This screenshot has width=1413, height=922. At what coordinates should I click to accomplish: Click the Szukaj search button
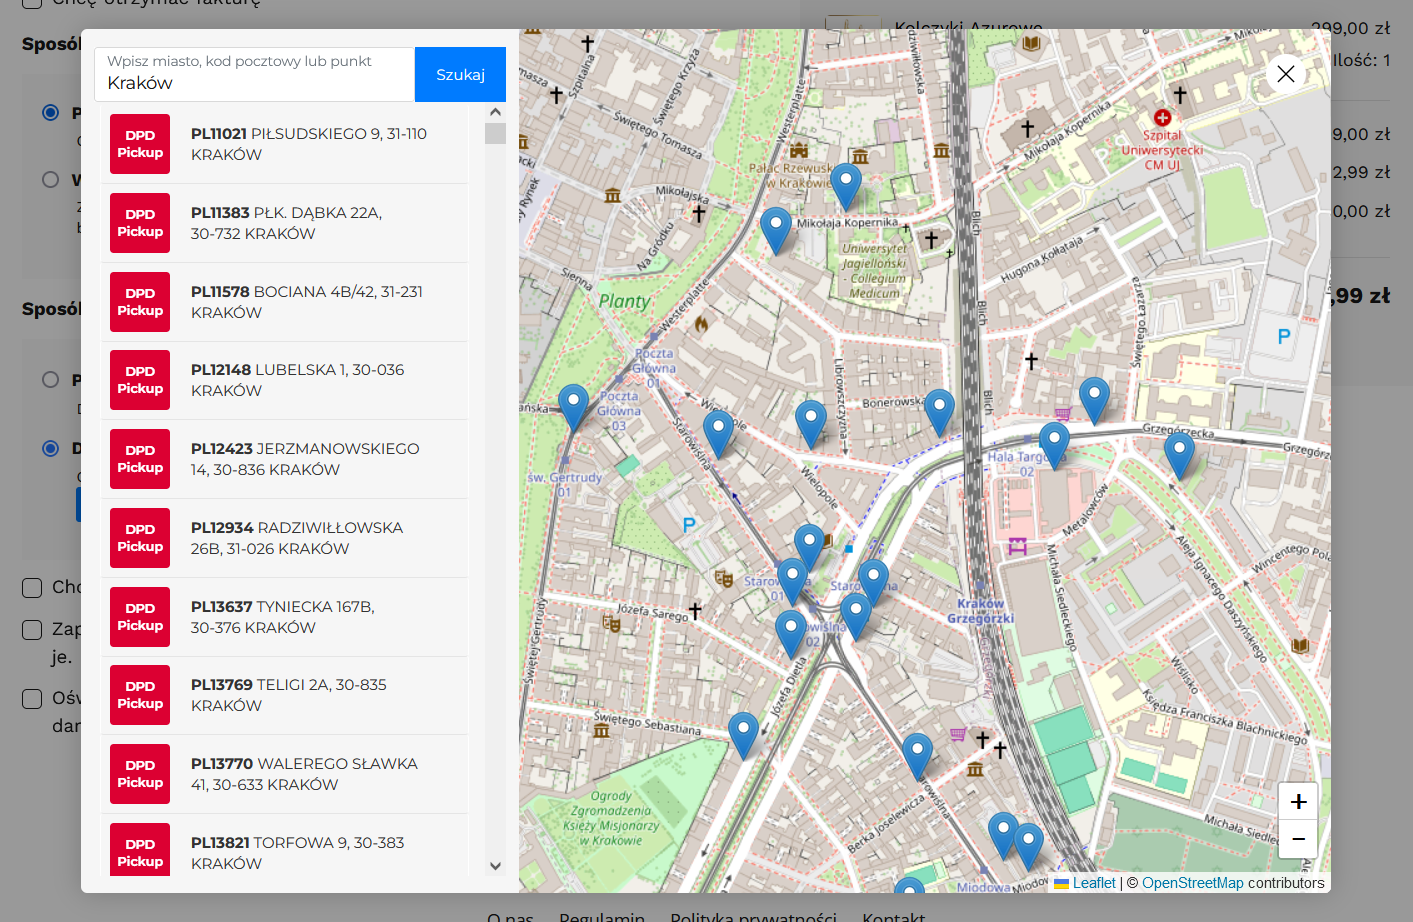(460, 75)
